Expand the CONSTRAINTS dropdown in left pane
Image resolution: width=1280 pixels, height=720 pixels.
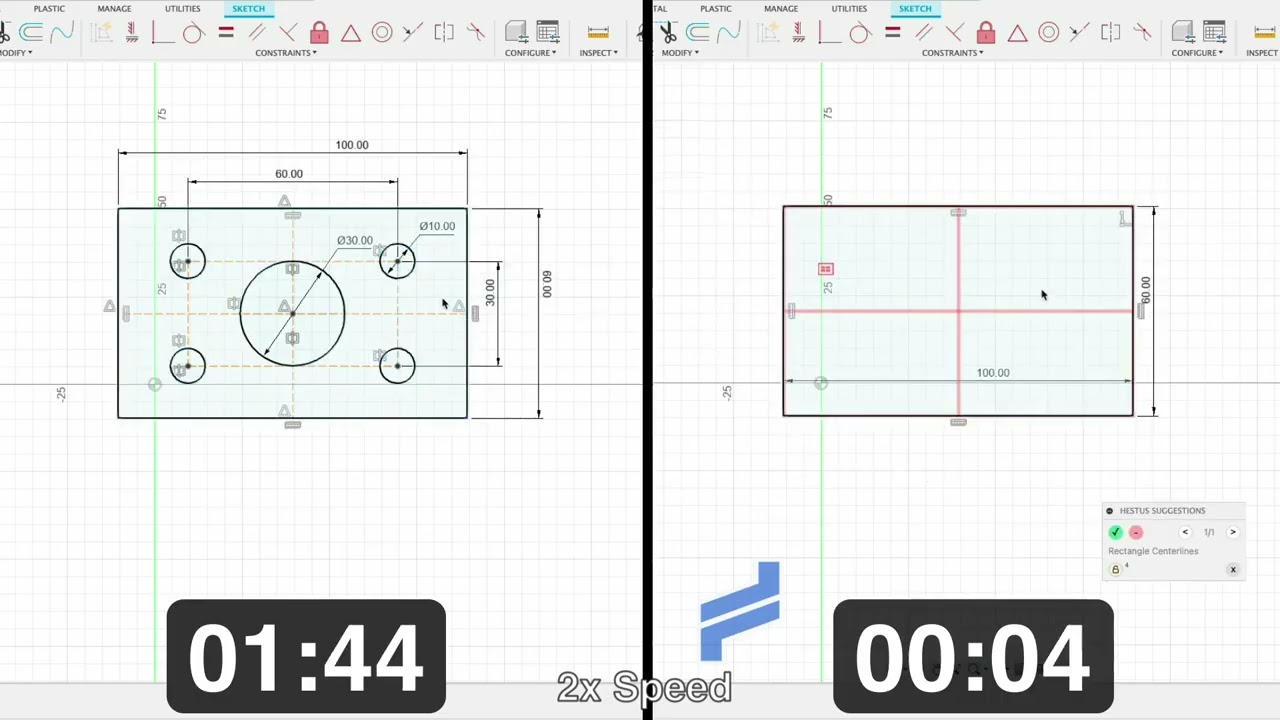click(x=286, y=53)
